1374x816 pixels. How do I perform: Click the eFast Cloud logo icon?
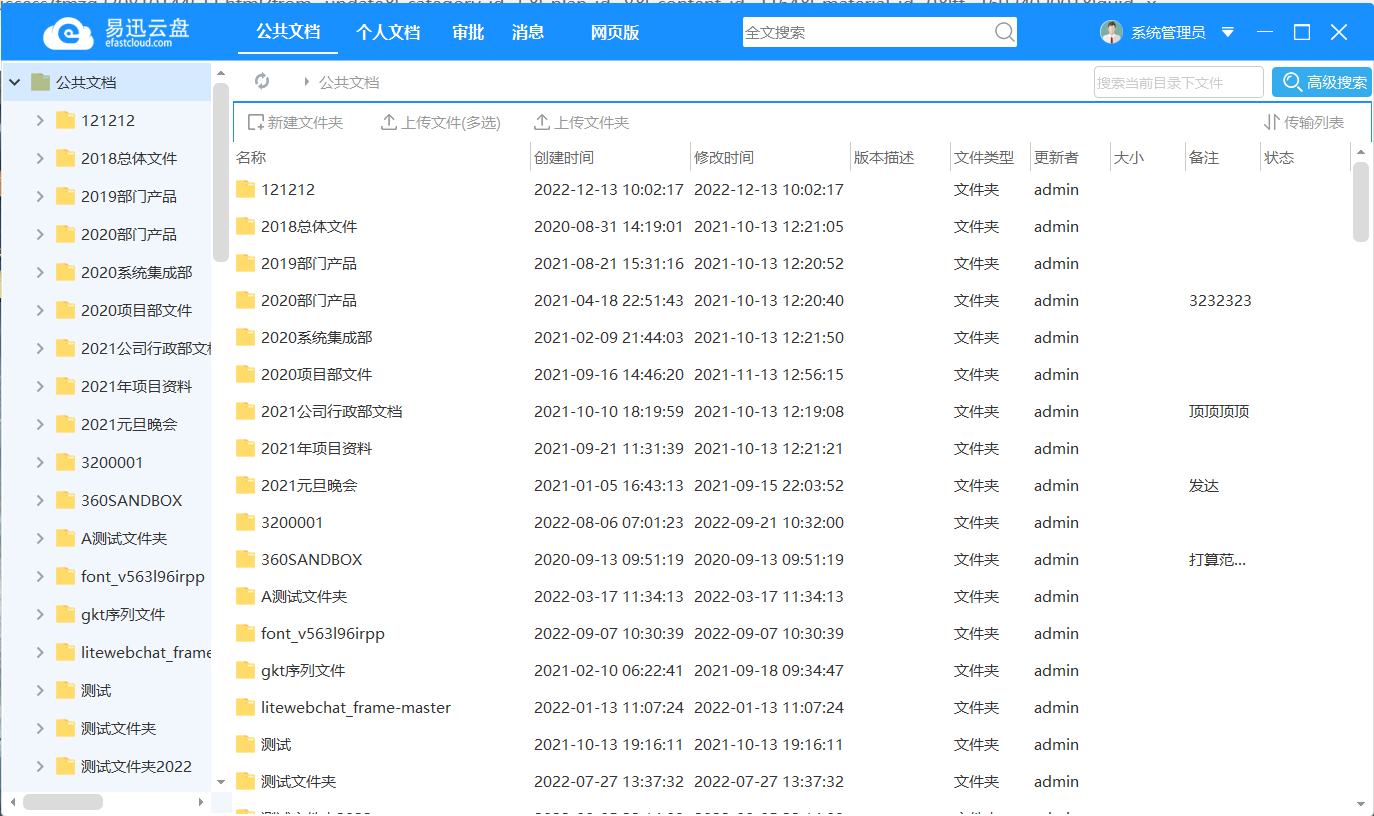(x=66, y=31)
